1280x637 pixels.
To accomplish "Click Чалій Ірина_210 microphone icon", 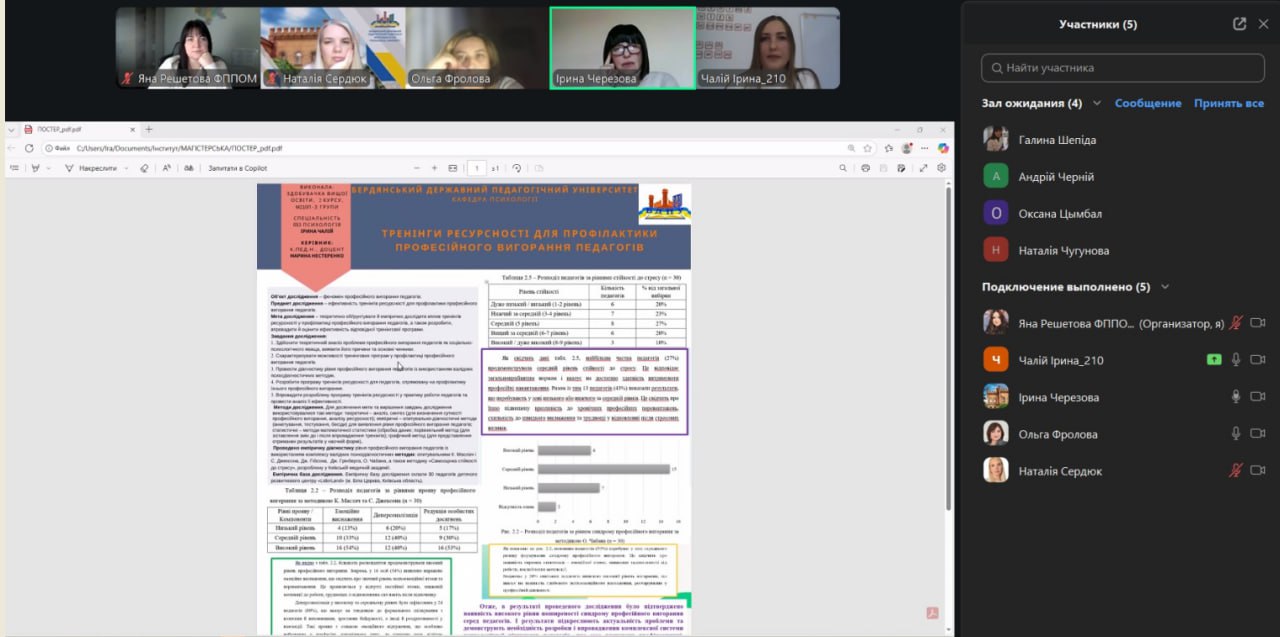I will tap(1236, 360).
